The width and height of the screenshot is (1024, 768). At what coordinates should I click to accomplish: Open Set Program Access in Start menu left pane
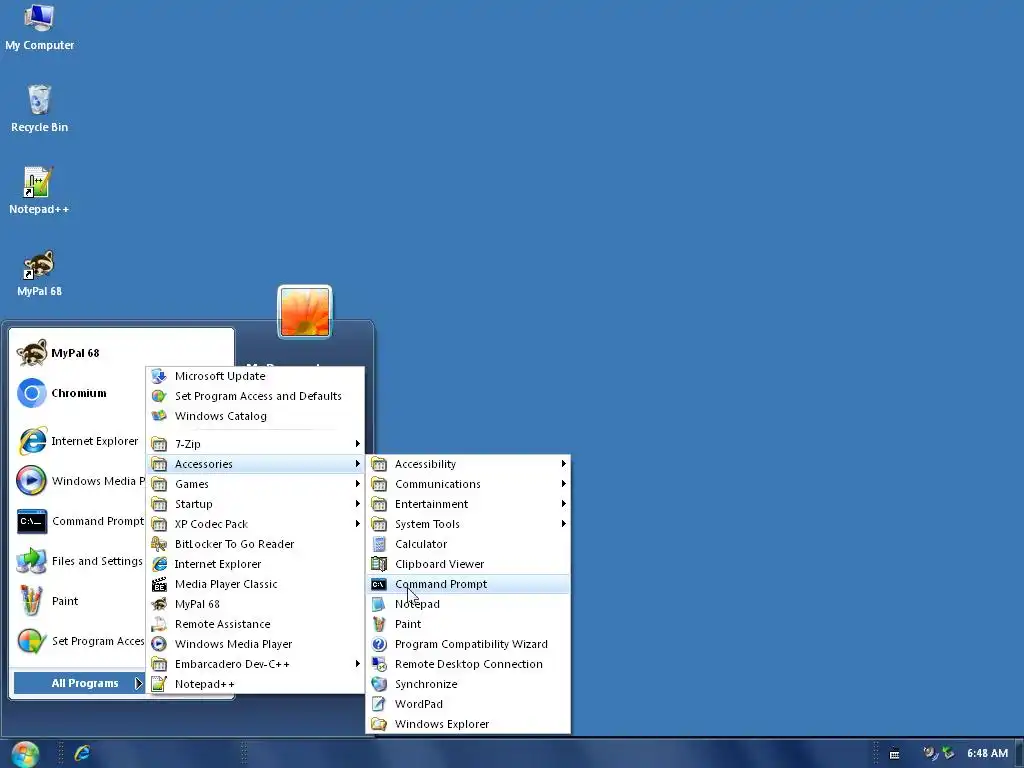pyautogui.click(x=79, y=641)
